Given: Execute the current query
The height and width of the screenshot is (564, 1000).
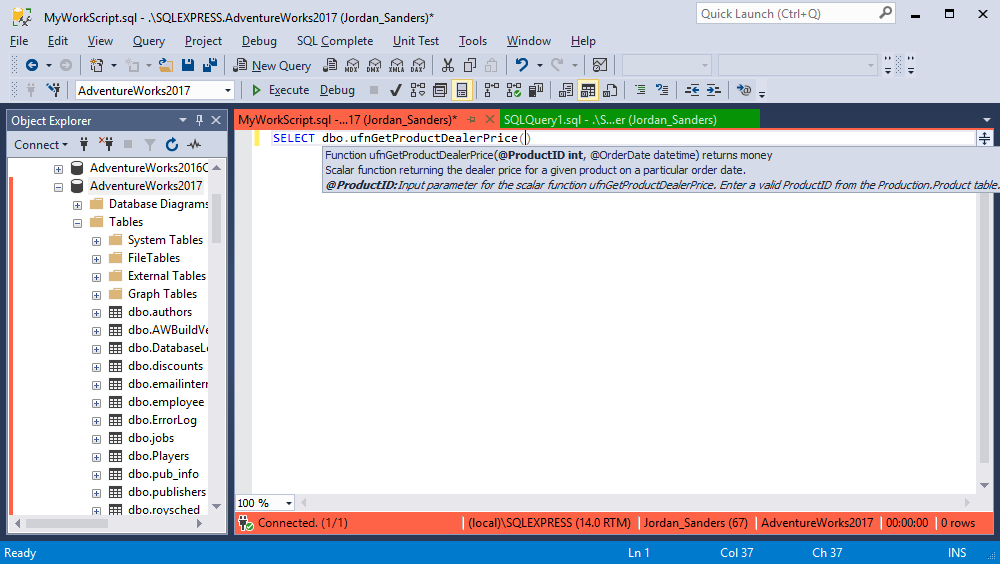Looking at the screenshot, I should tap(281, 90).
